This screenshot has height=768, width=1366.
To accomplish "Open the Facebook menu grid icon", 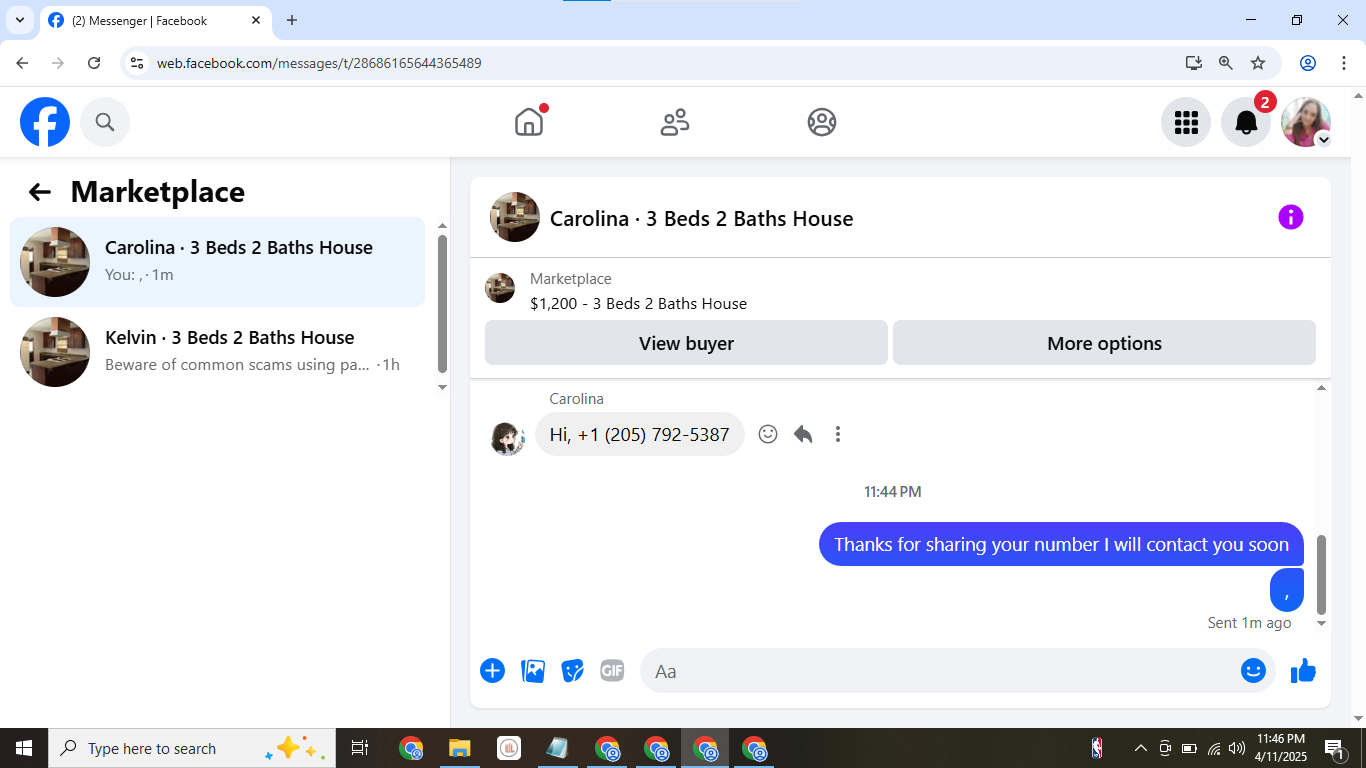I will pyautogui.click(x=1186, y=122).
